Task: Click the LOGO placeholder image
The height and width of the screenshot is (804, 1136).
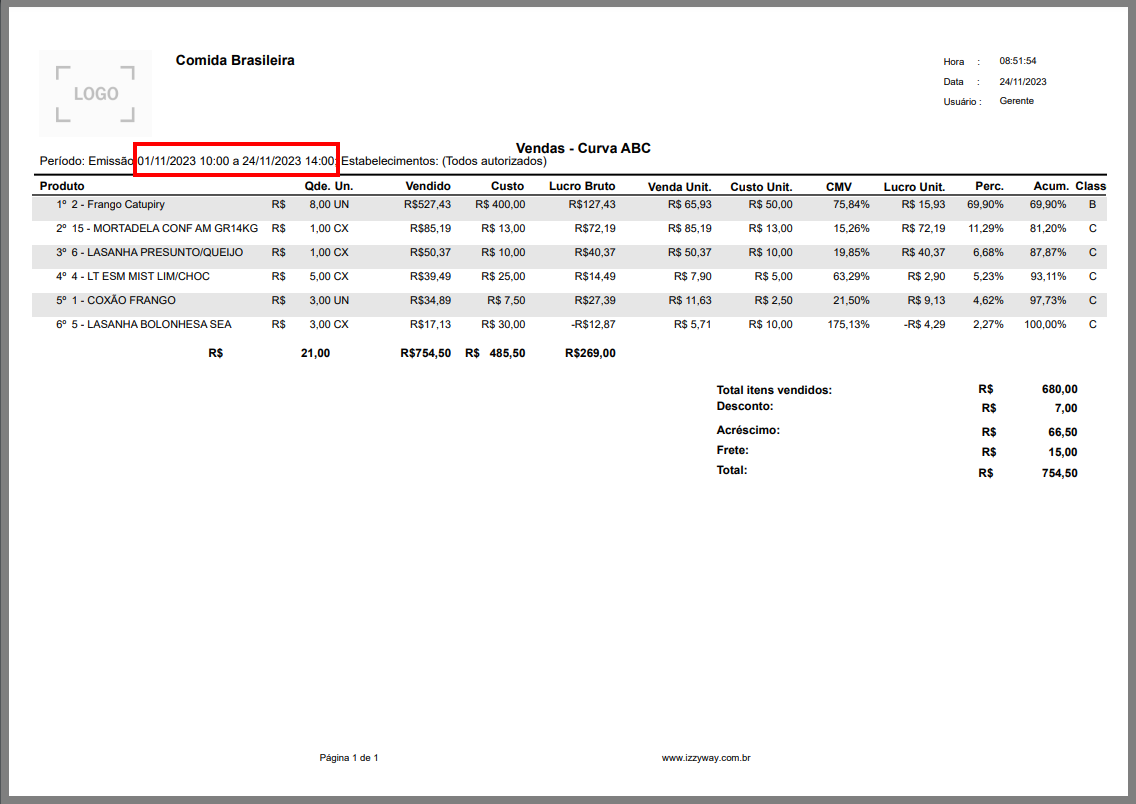Action: pyautogui.click(x=96, y=93)
